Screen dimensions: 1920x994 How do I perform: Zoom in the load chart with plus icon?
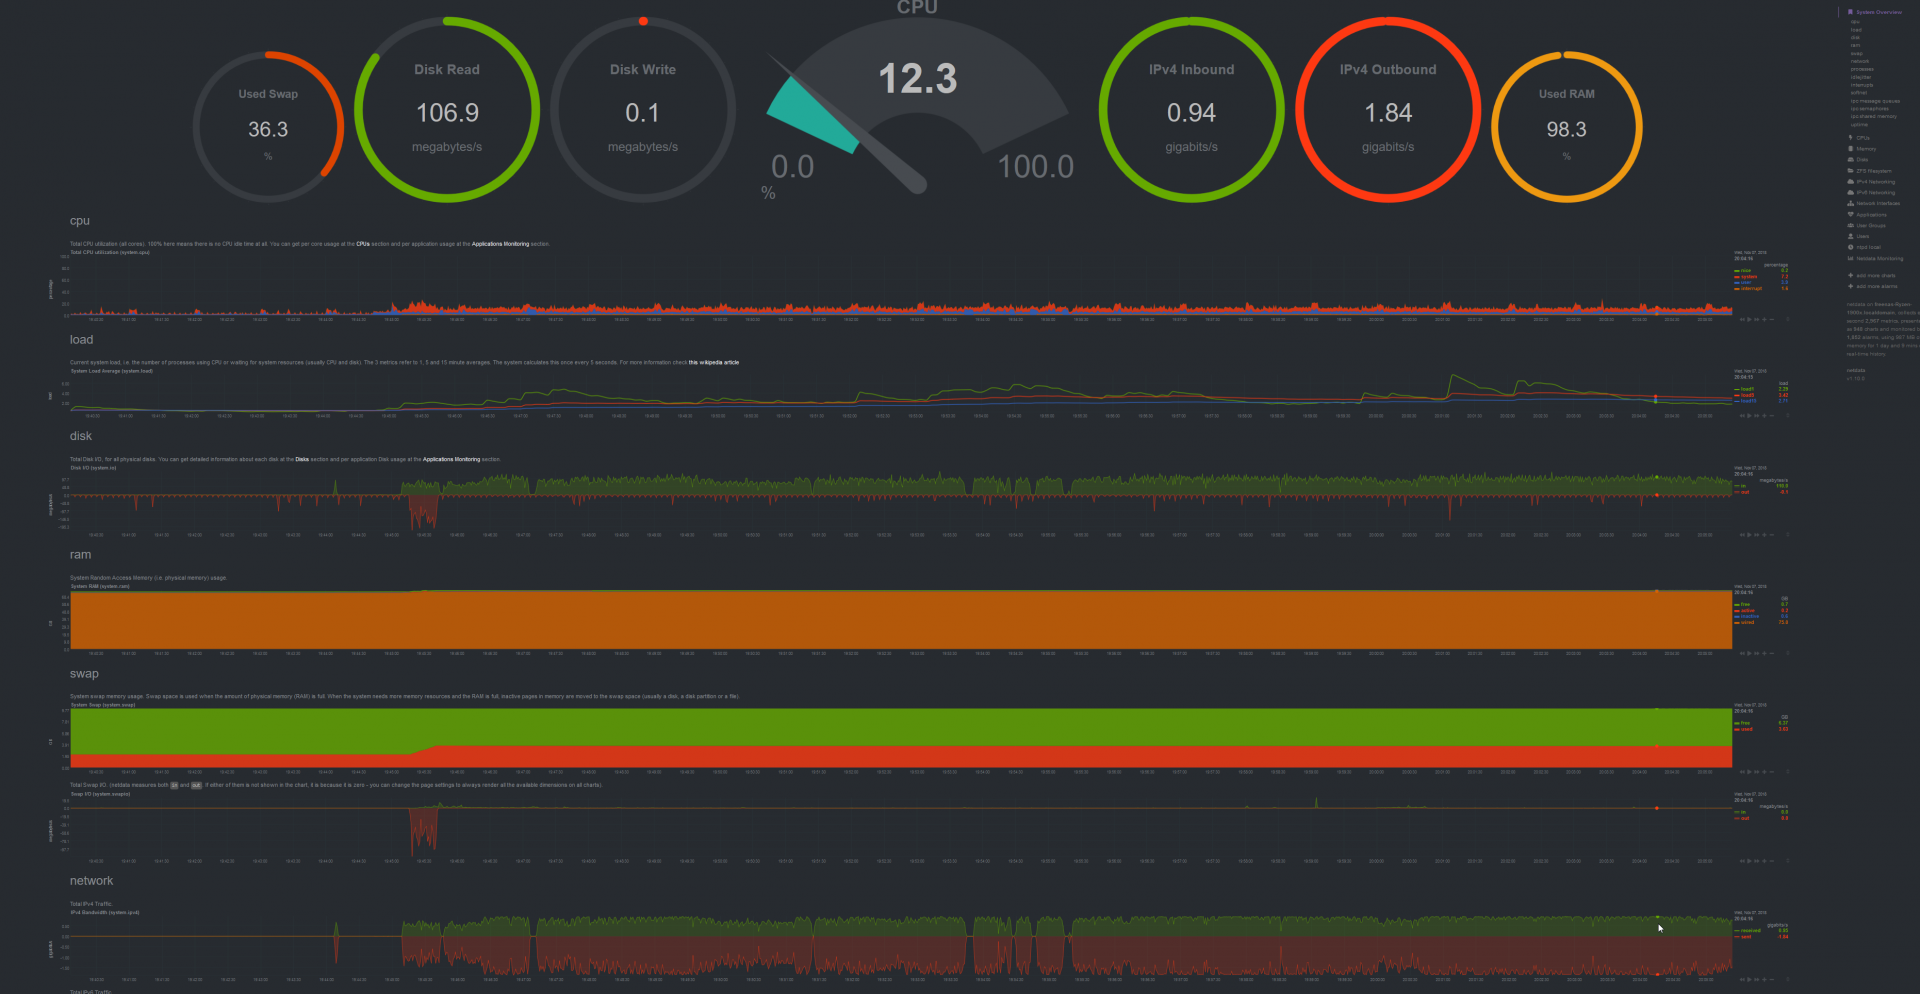pyautogui.click(x=1764, y=415)
